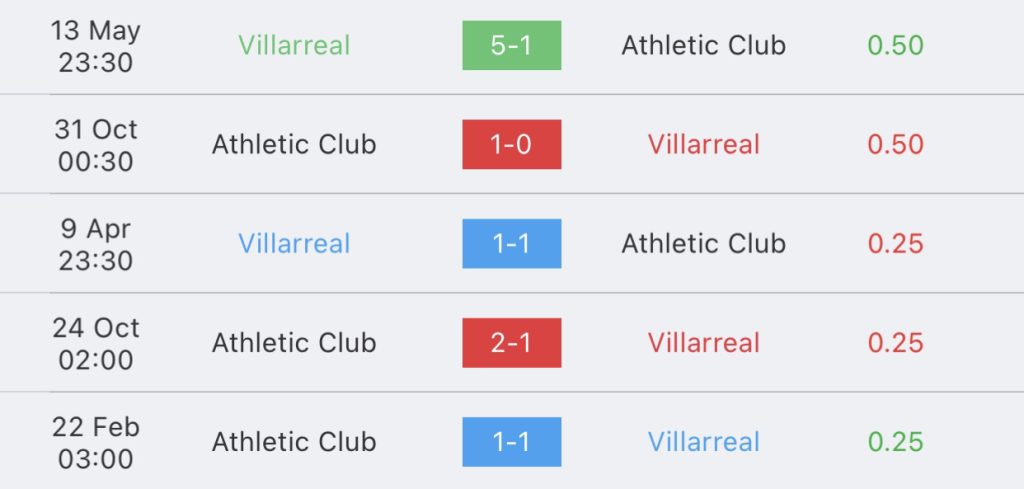Select the 24 Oct 02:00 match date
The width and height of the screenshot is (1024, 489).
pos(96,343)
